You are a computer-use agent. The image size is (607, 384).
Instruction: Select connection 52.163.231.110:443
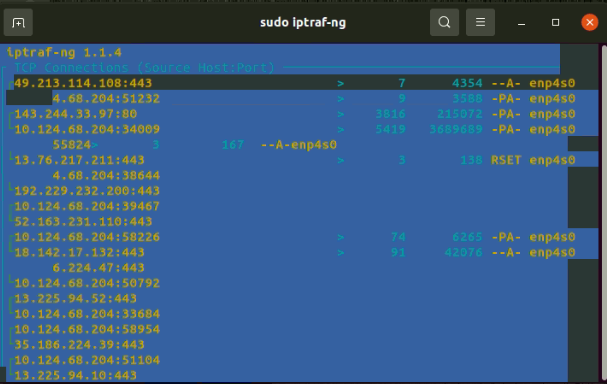83,221
